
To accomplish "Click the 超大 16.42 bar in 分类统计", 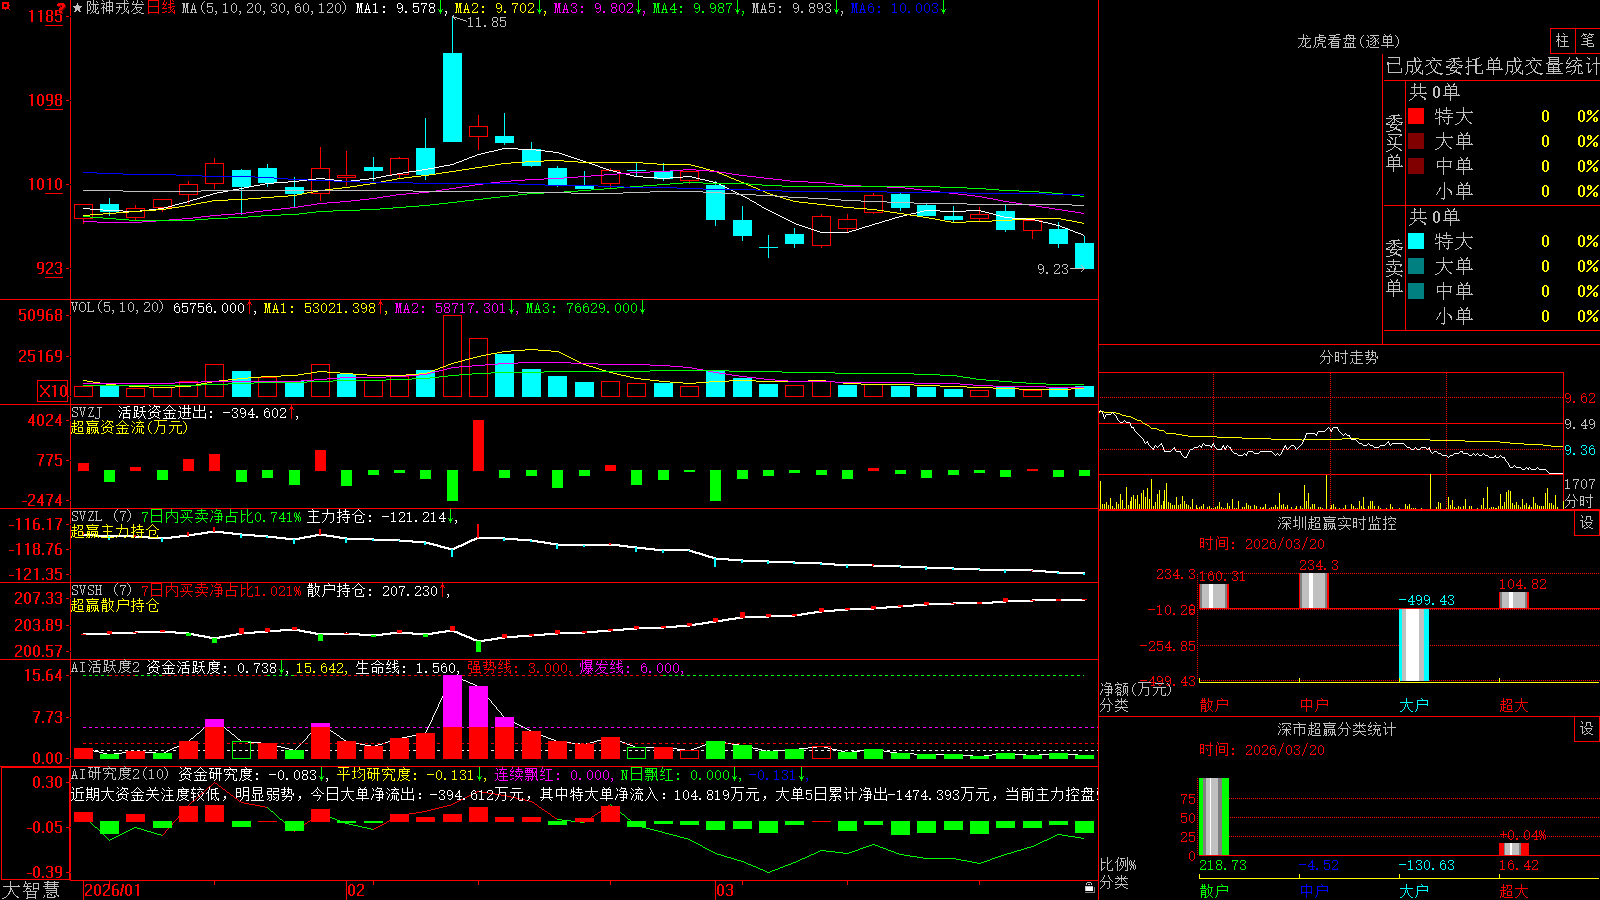I will coord(1513,849).
